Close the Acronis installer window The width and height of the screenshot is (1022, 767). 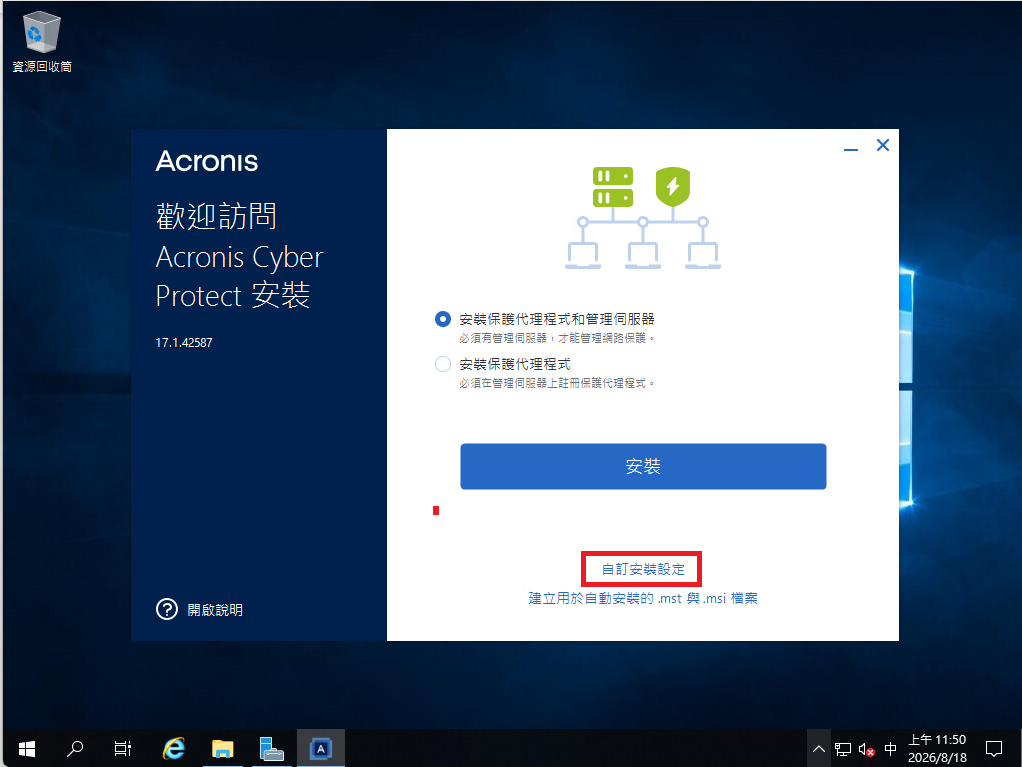pos(883,145)
